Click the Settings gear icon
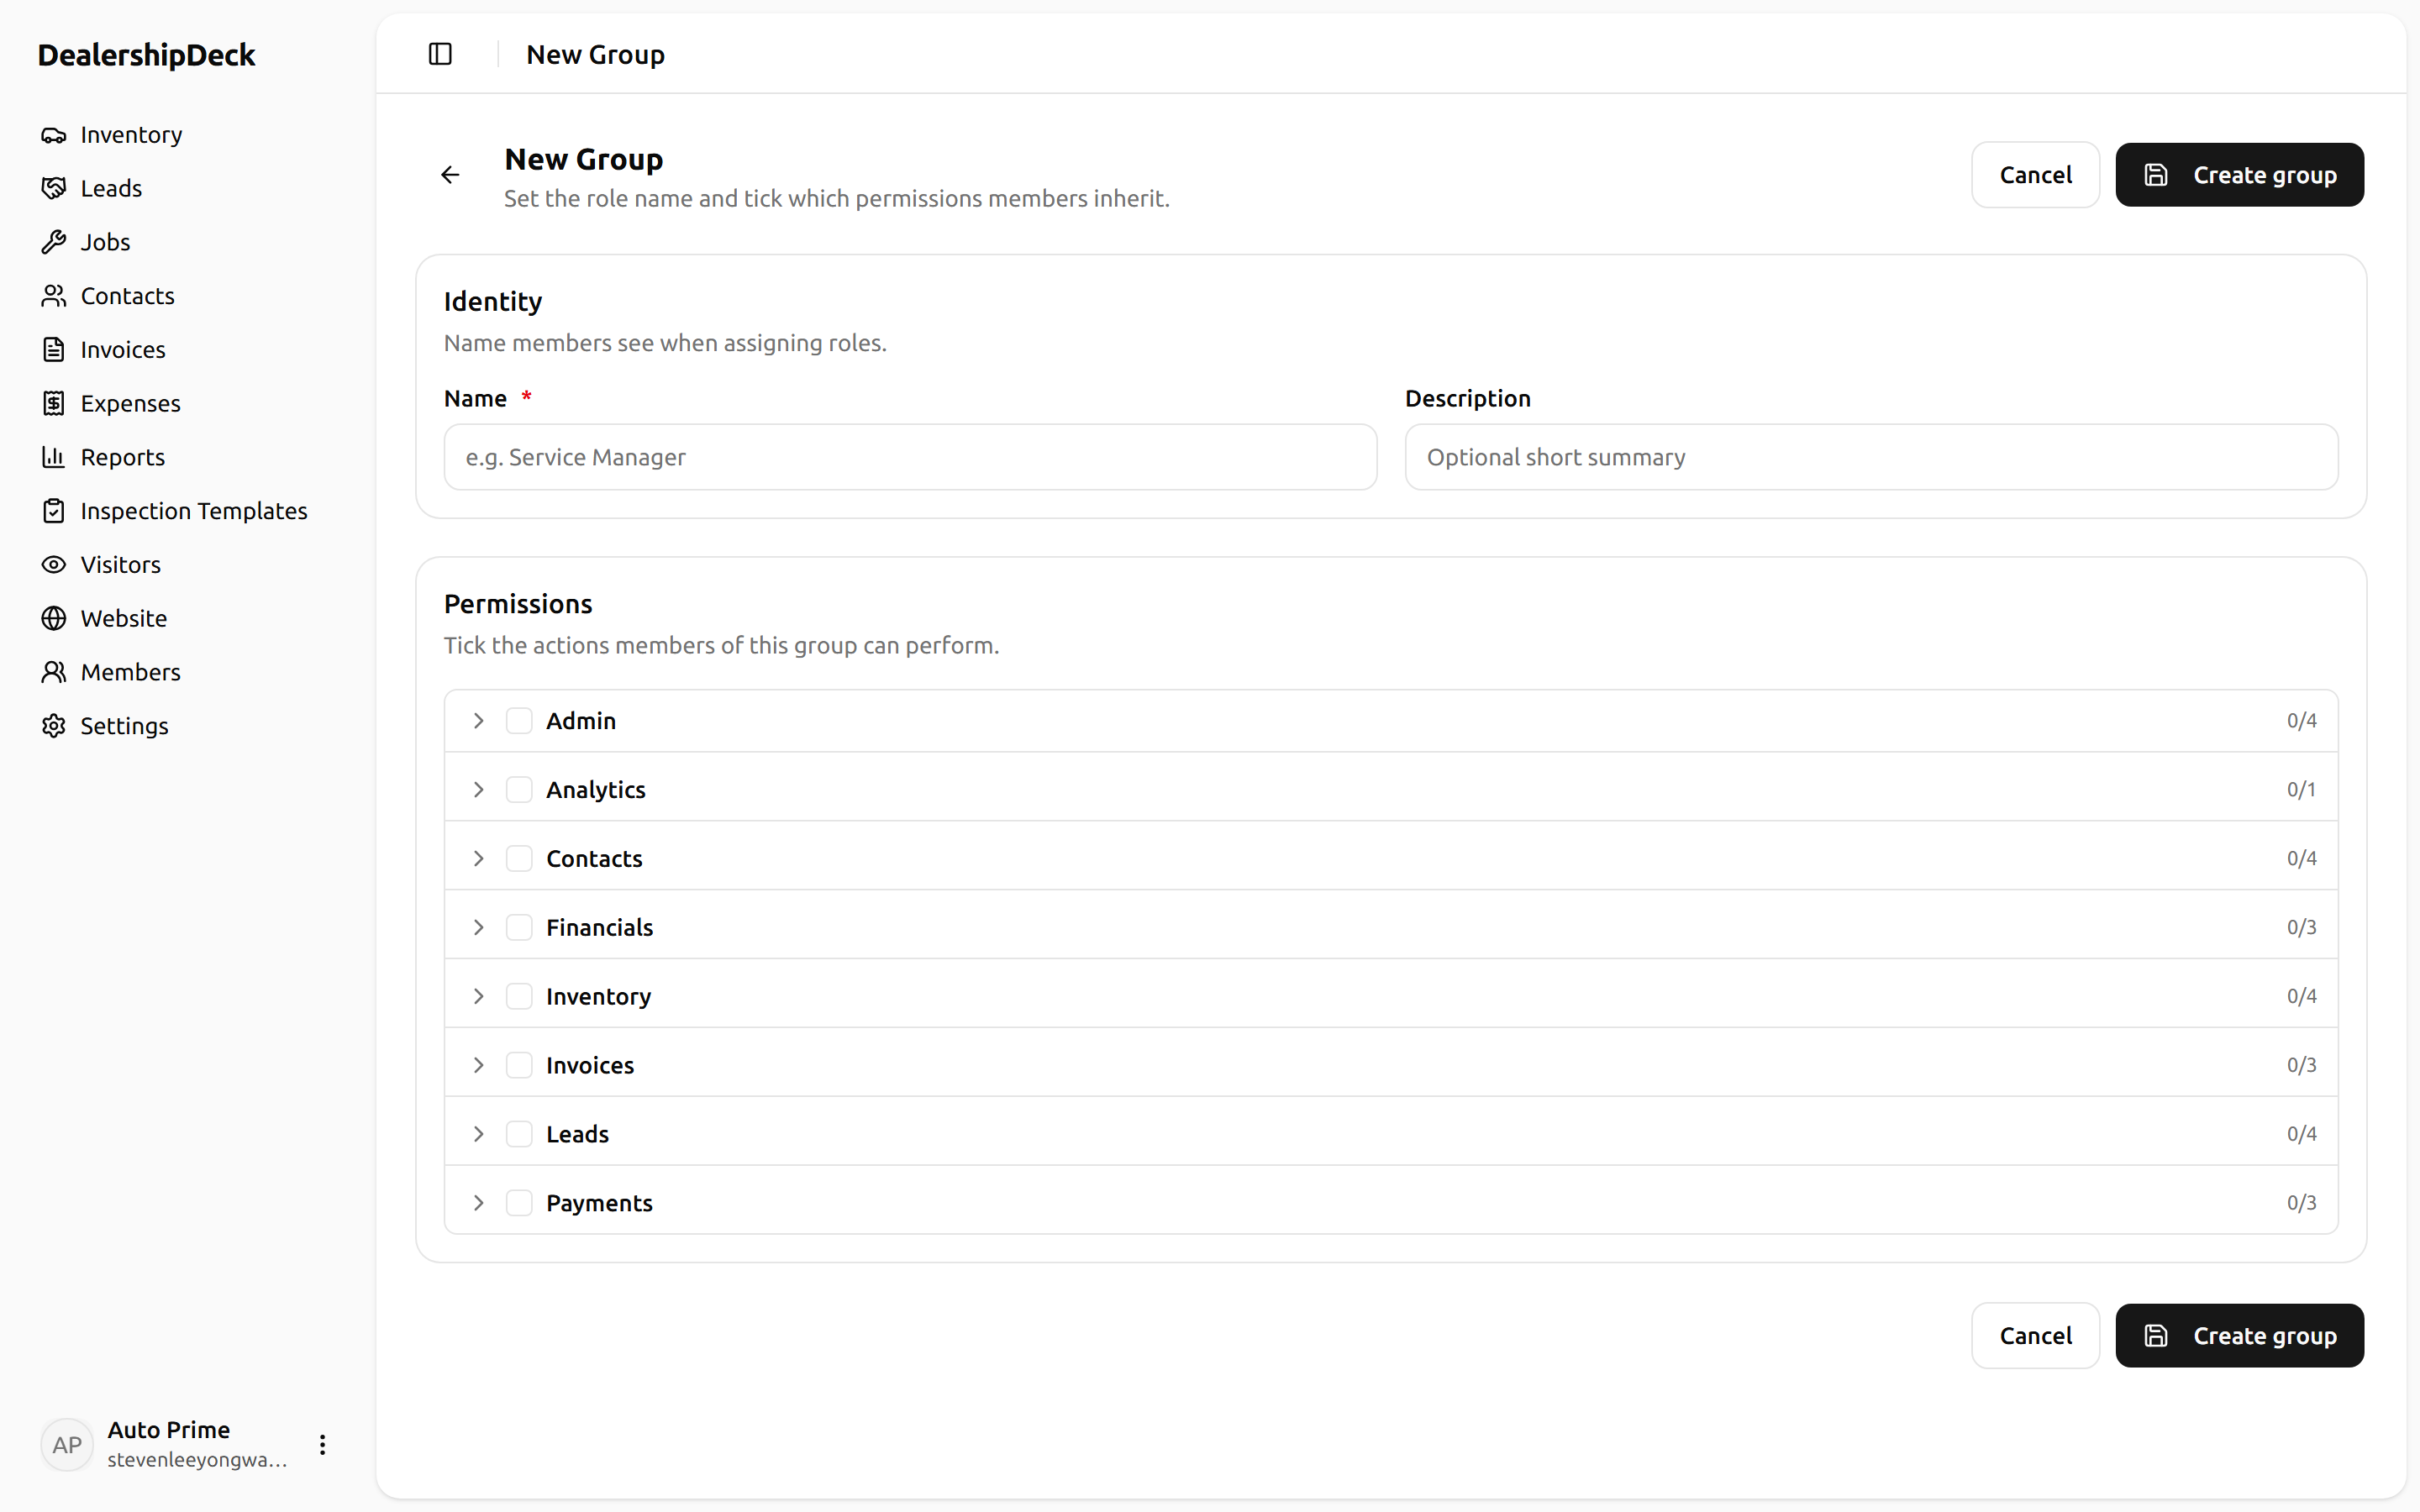Viewport: 2420px width, 1512px height. [x=54, y=726]
